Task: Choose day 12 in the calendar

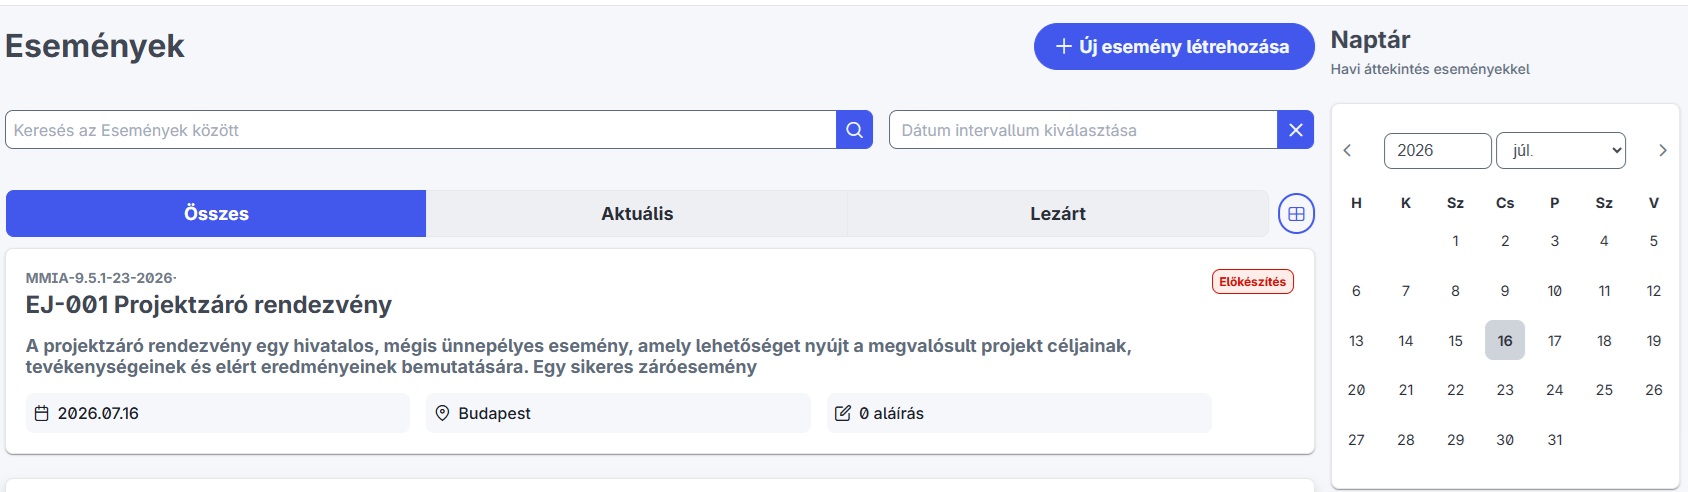Action: pos(1654,291)
